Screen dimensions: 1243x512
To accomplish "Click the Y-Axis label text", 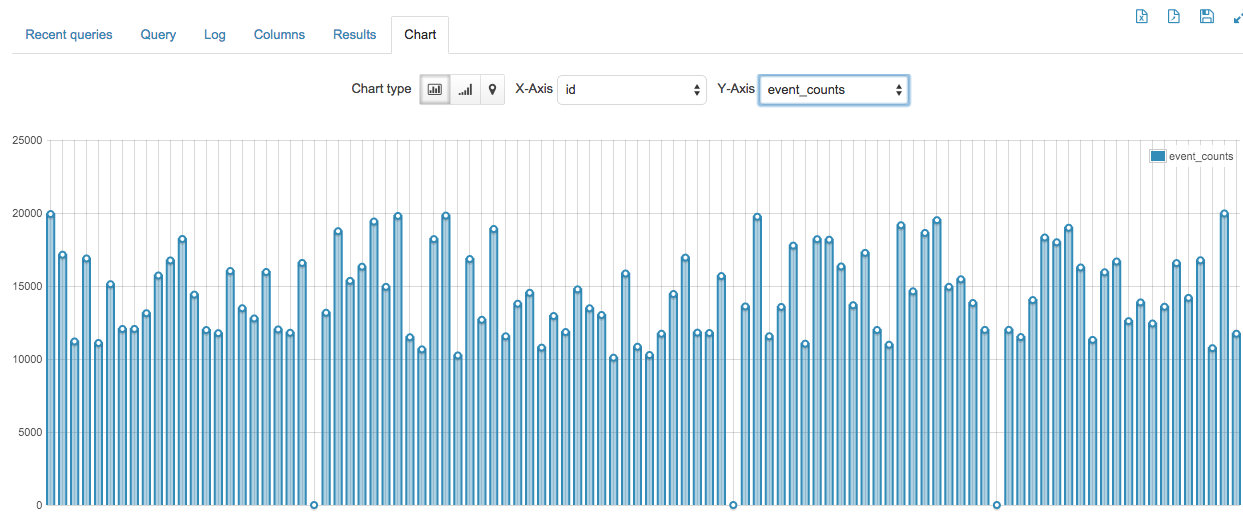I will [x=736, y=89].
